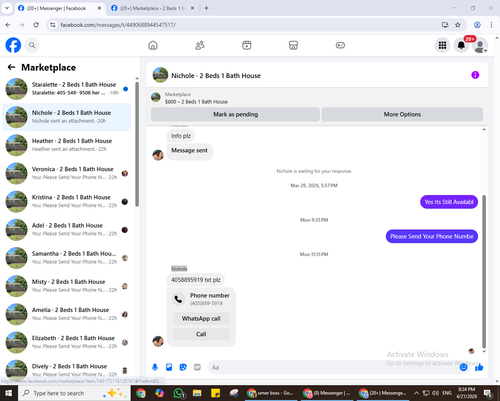Send a thumbs-up like

click(x=479, y=367)
